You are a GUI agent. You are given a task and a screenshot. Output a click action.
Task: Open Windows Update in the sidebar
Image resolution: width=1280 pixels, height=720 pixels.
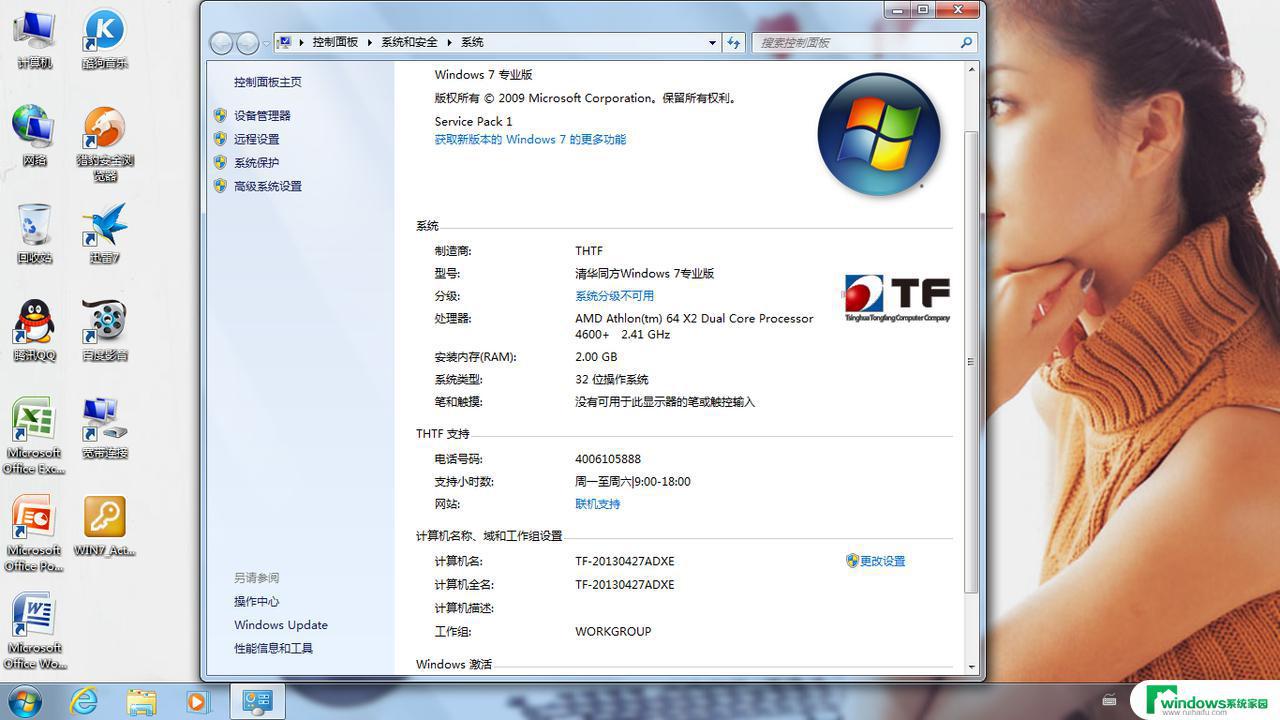pyautogui.click(x=281, y=625)
